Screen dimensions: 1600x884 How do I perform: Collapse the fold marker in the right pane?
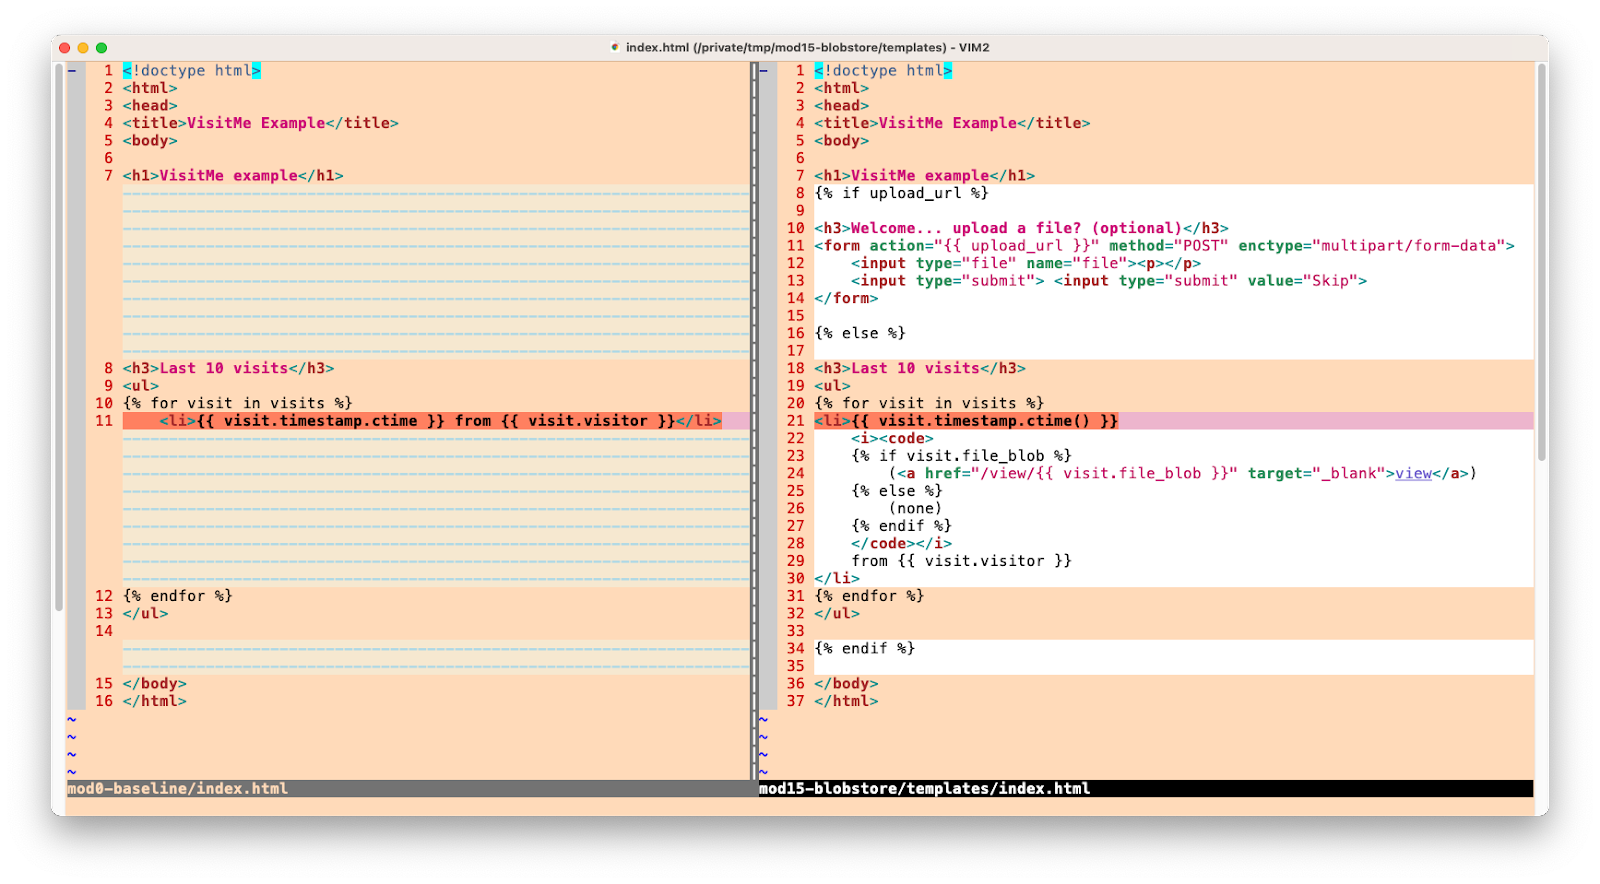point(763,71)
